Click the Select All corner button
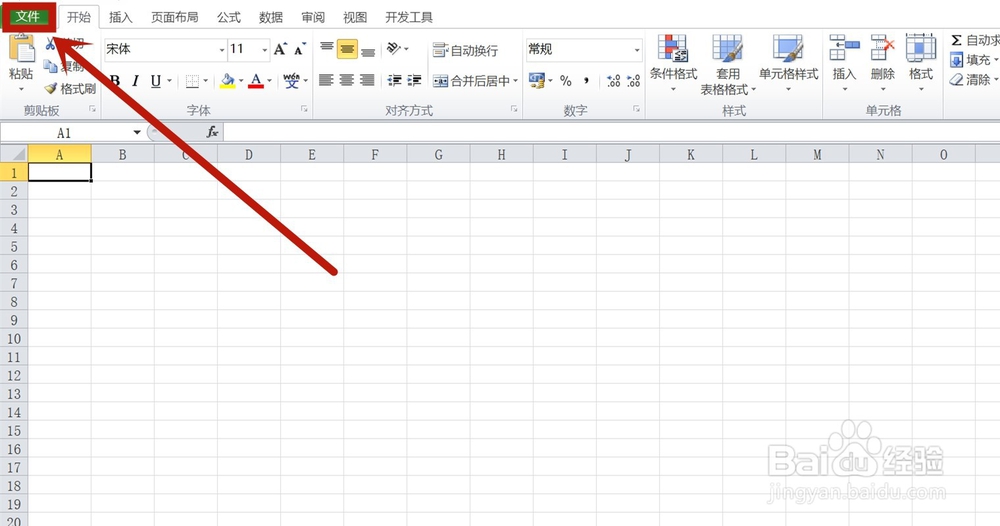The width and height of the screenshot is (1000, 526). coord(14,154)
